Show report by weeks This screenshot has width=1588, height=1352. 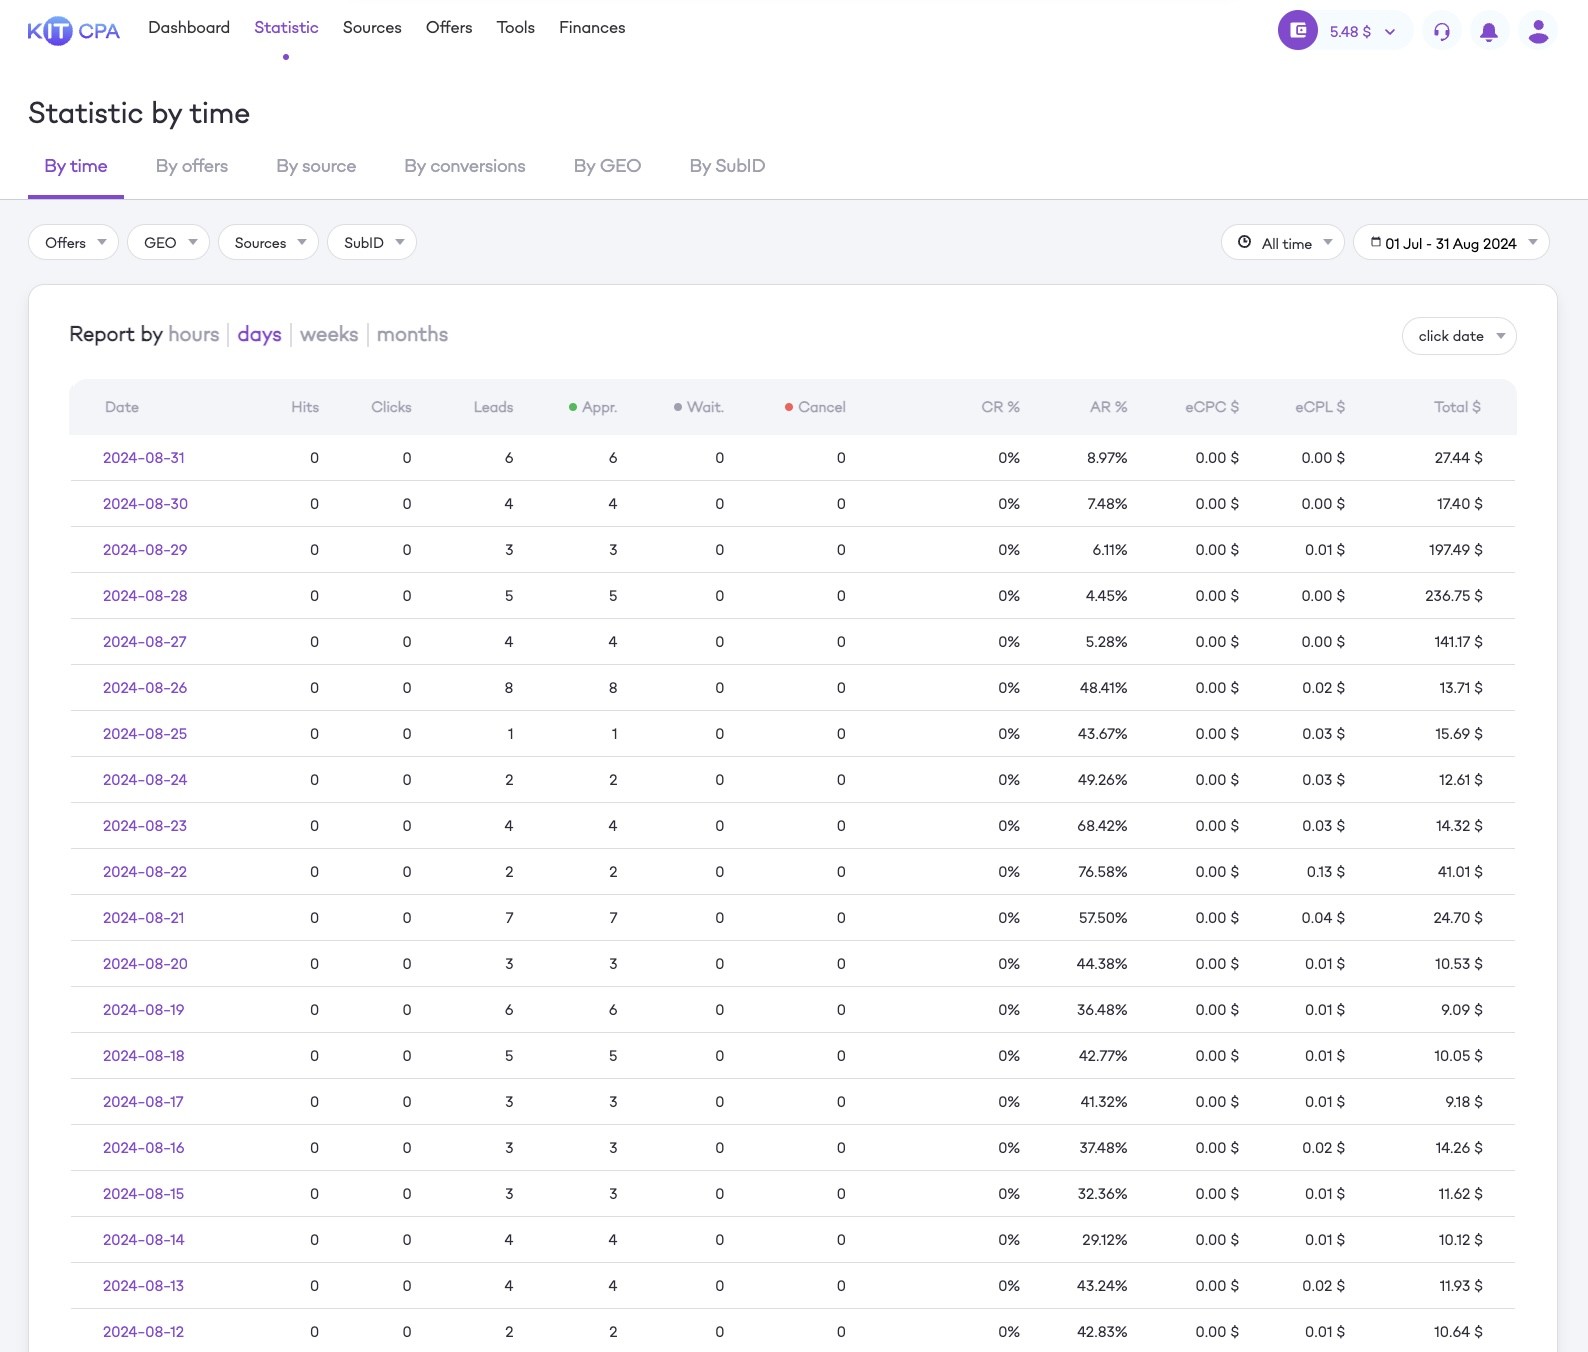(329, 334)
